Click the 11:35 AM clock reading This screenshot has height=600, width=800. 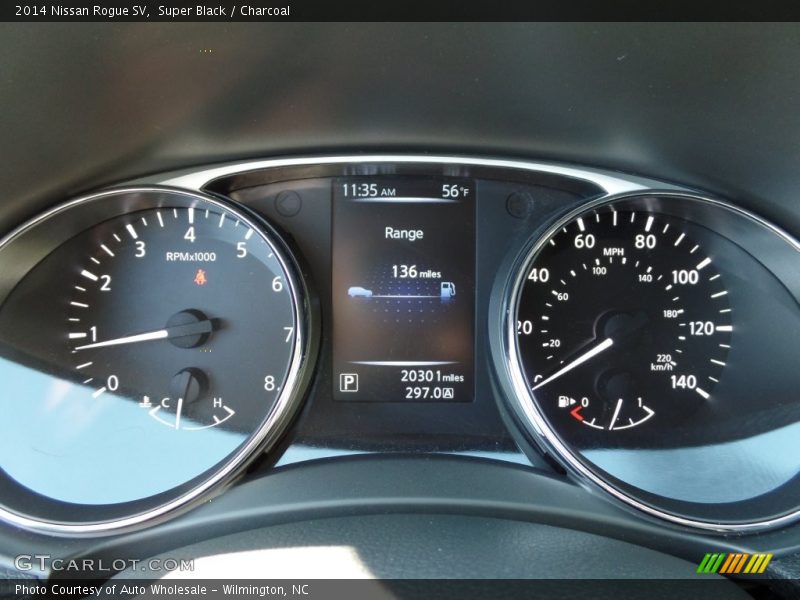coord(368,191)
